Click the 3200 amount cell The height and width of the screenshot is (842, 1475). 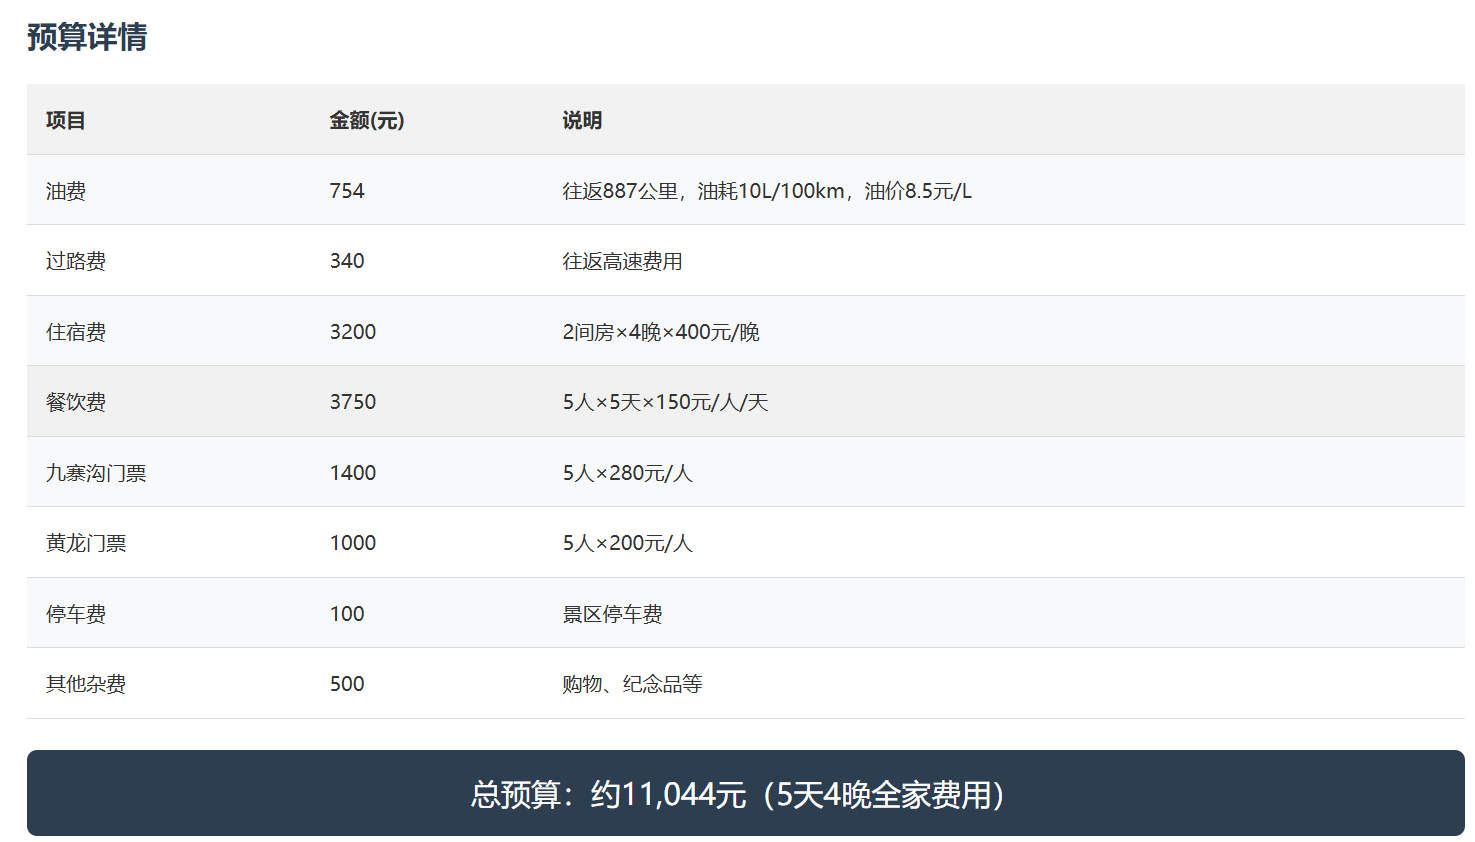[x=353, y=332]
